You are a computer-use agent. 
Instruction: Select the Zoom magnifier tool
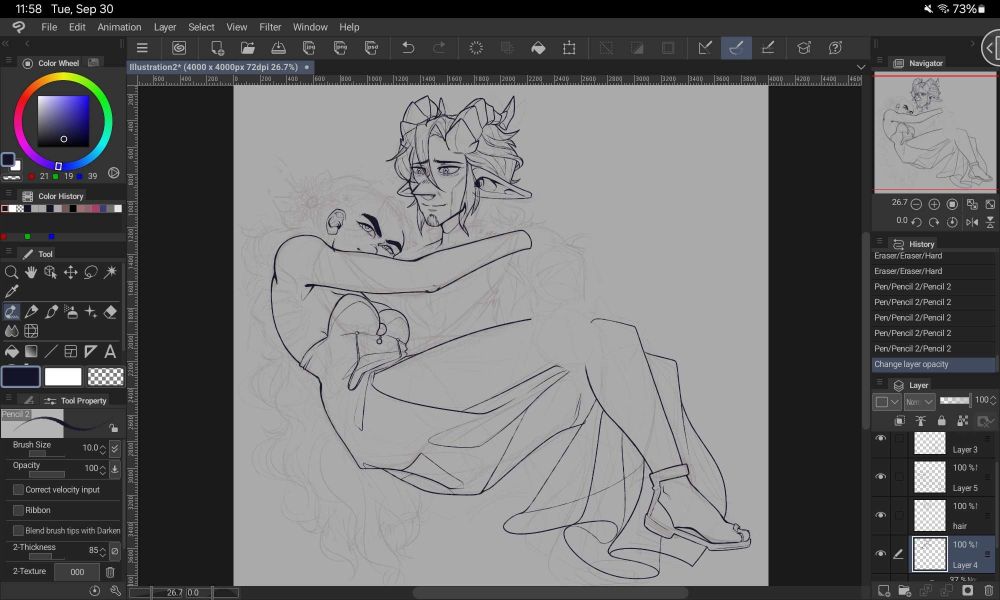pos(12,271)
